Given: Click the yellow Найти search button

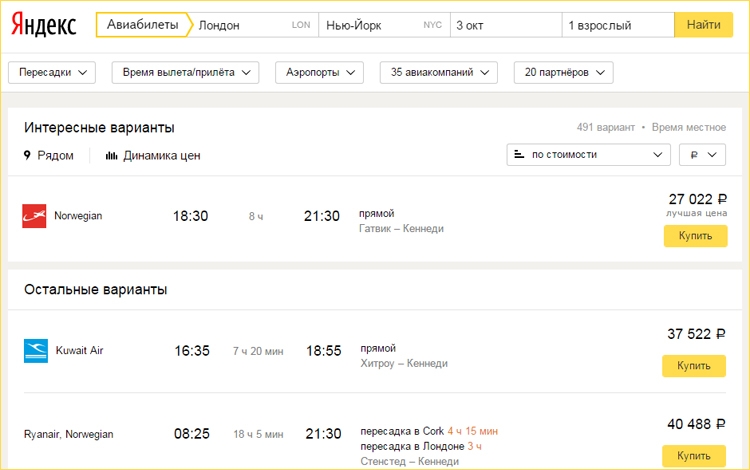Looking at the screenshot, I should [704, 25].
